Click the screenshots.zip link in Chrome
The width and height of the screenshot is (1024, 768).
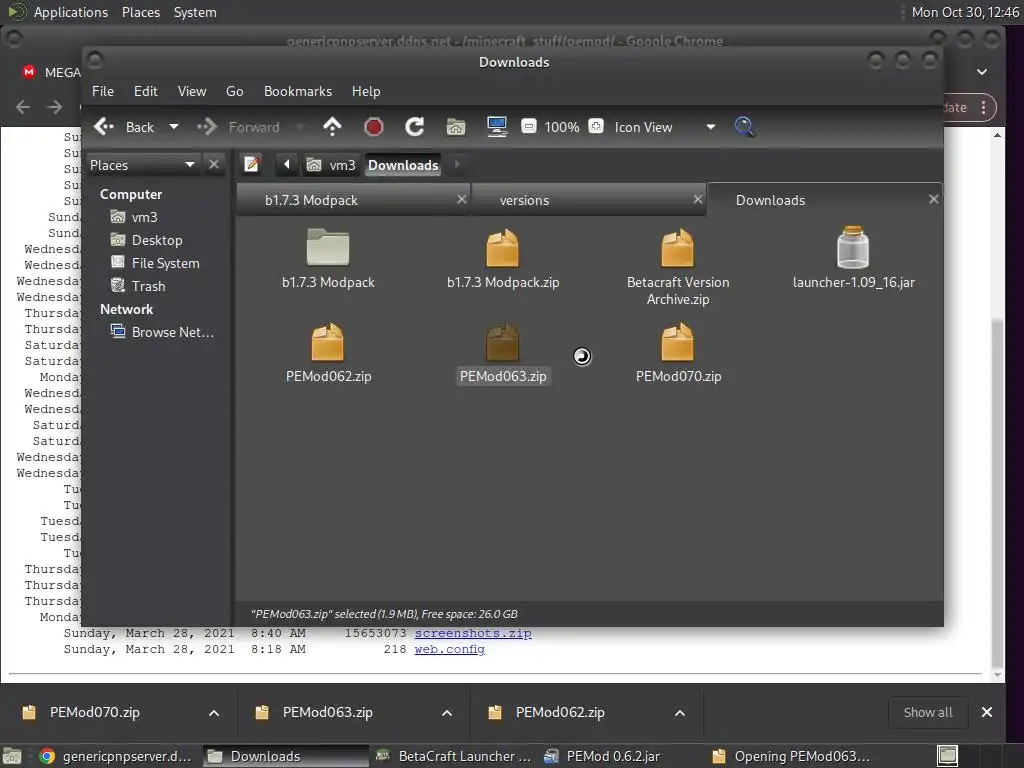point(473,633)
